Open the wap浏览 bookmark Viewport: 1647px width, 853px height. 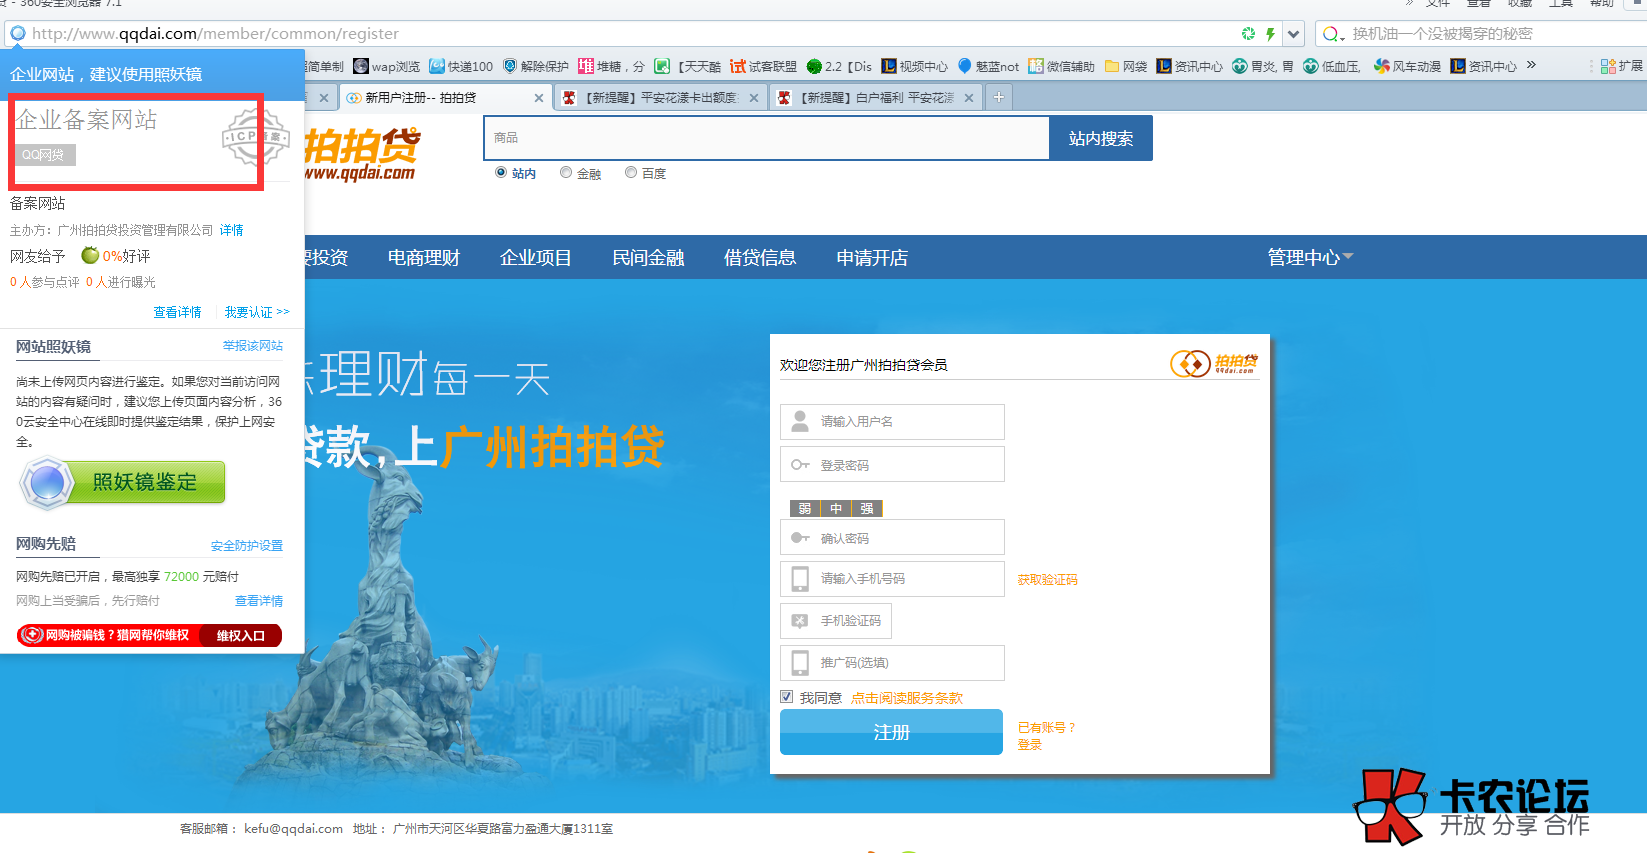click(x=387, y=66)
